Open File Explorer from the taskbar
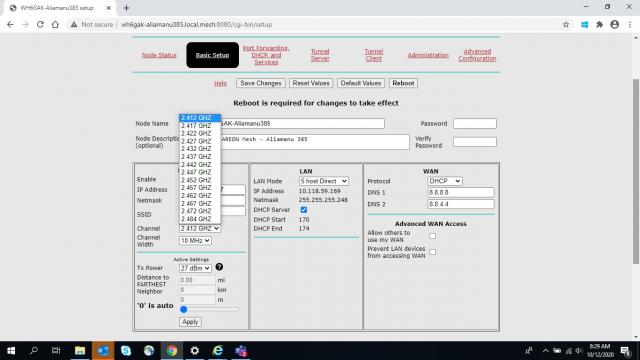 [x=80, y=351]
